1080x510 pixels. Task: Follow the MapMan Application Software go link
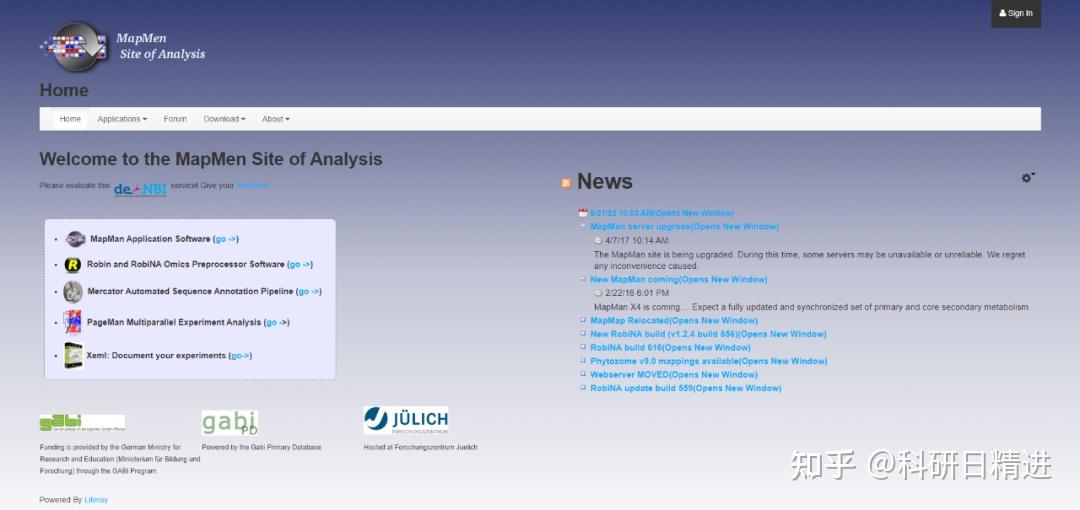click(x=226, y=239)
